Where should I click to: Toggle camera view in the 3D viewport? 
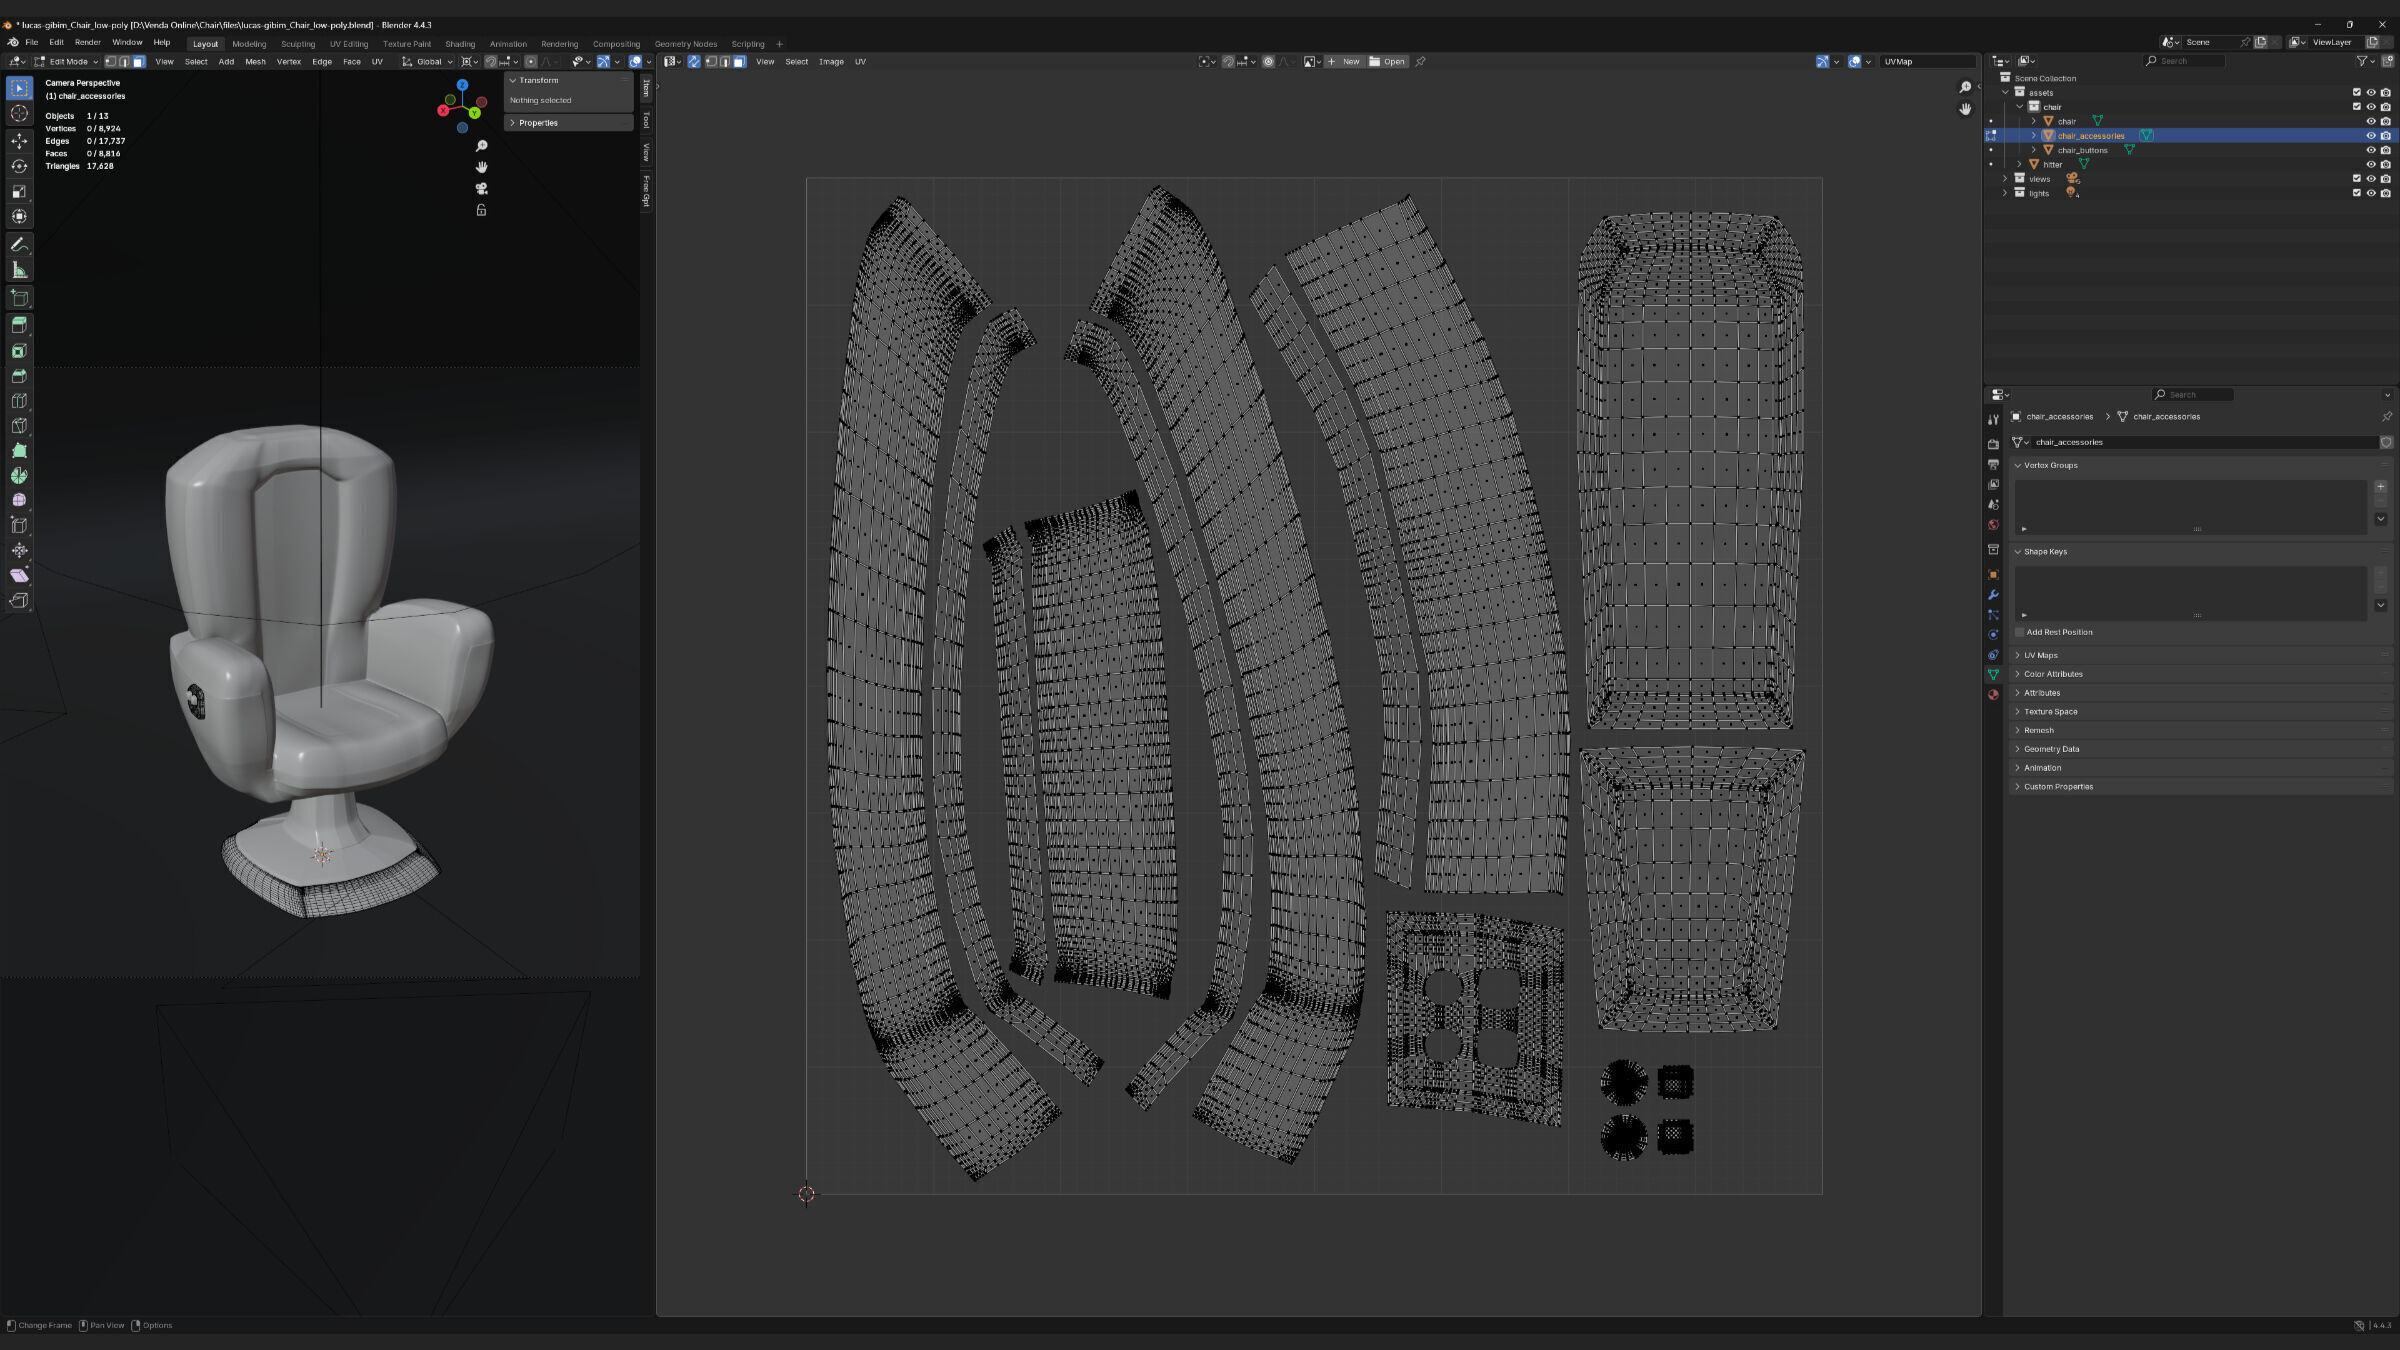[x=481, y=189]
